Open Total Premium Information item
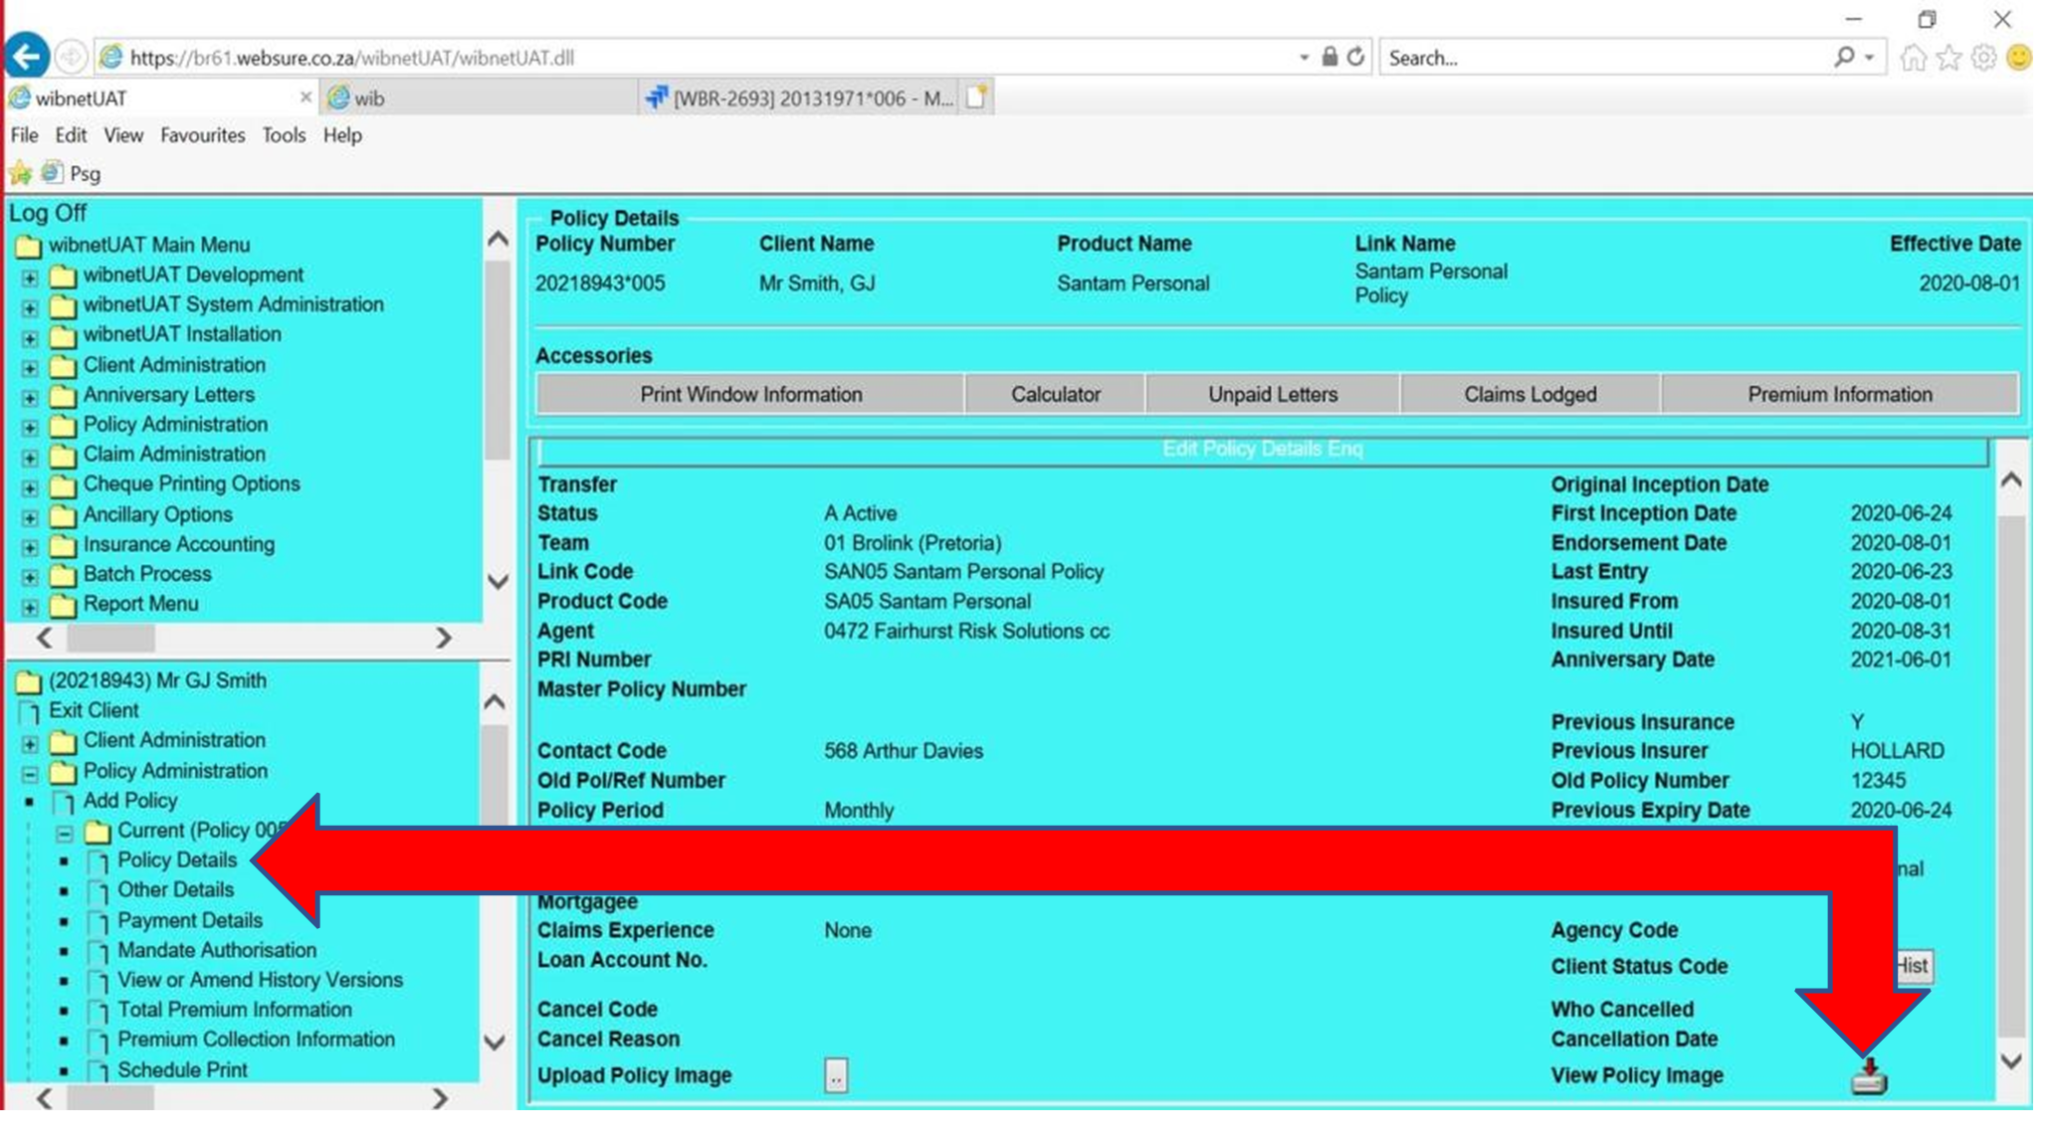This screenshot has width=2048, height=1141. click(x=235, y=1010)
